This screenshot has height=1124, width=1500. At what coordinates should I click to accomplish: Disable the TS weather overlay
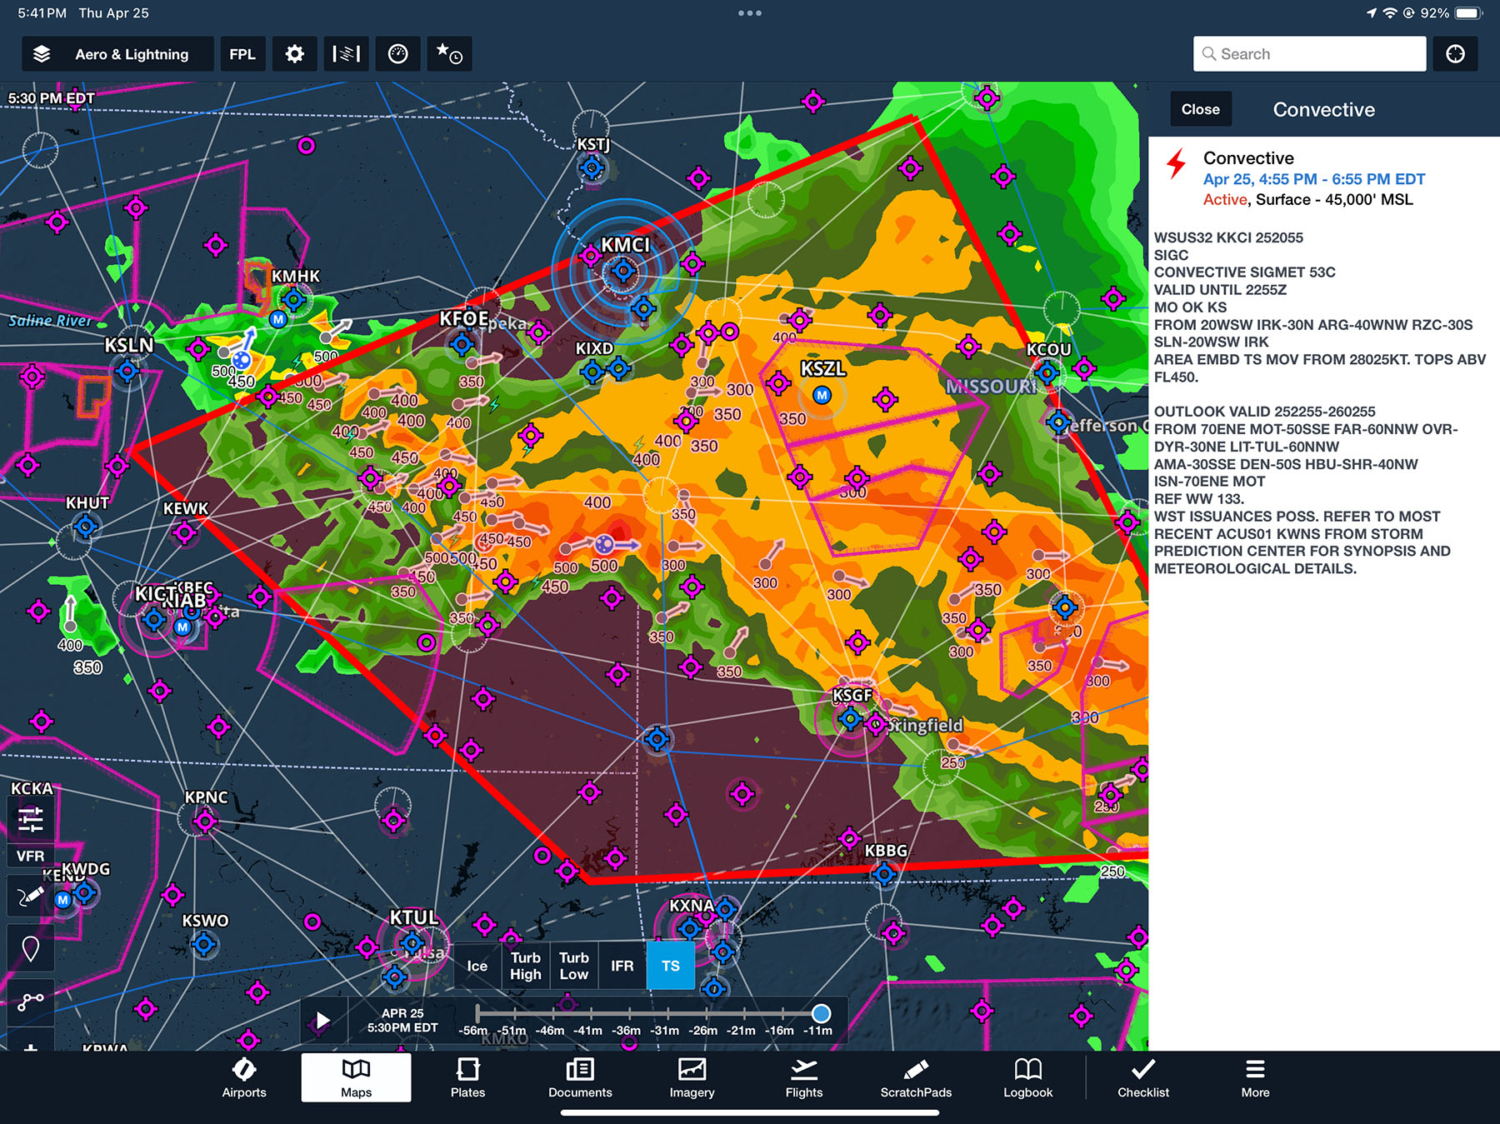pos(670,965)
